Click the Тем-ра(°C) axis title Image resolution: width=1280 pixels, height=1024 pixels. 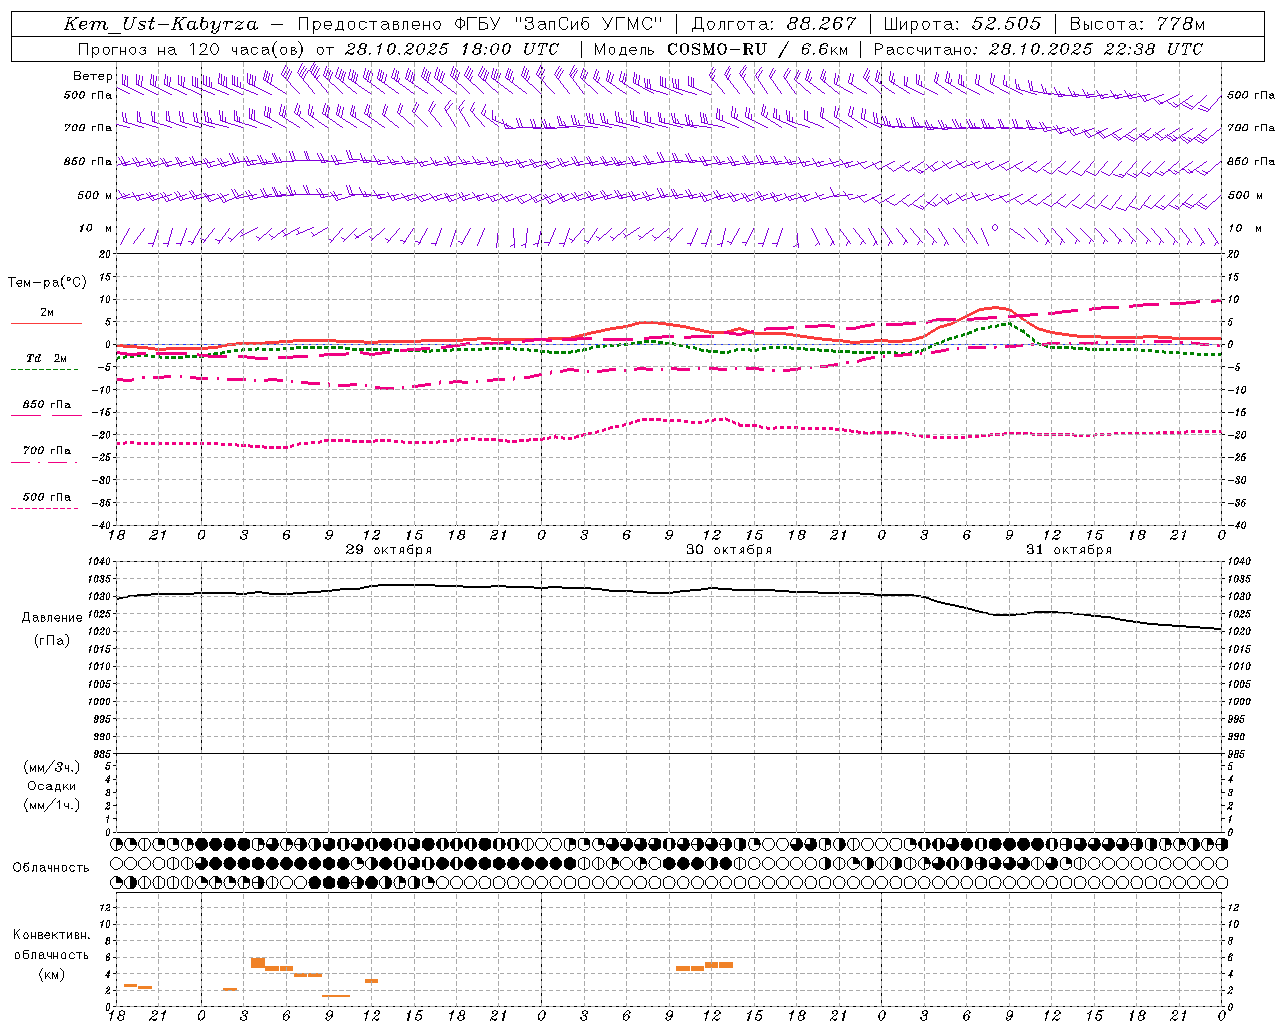(x=47, y=283)
